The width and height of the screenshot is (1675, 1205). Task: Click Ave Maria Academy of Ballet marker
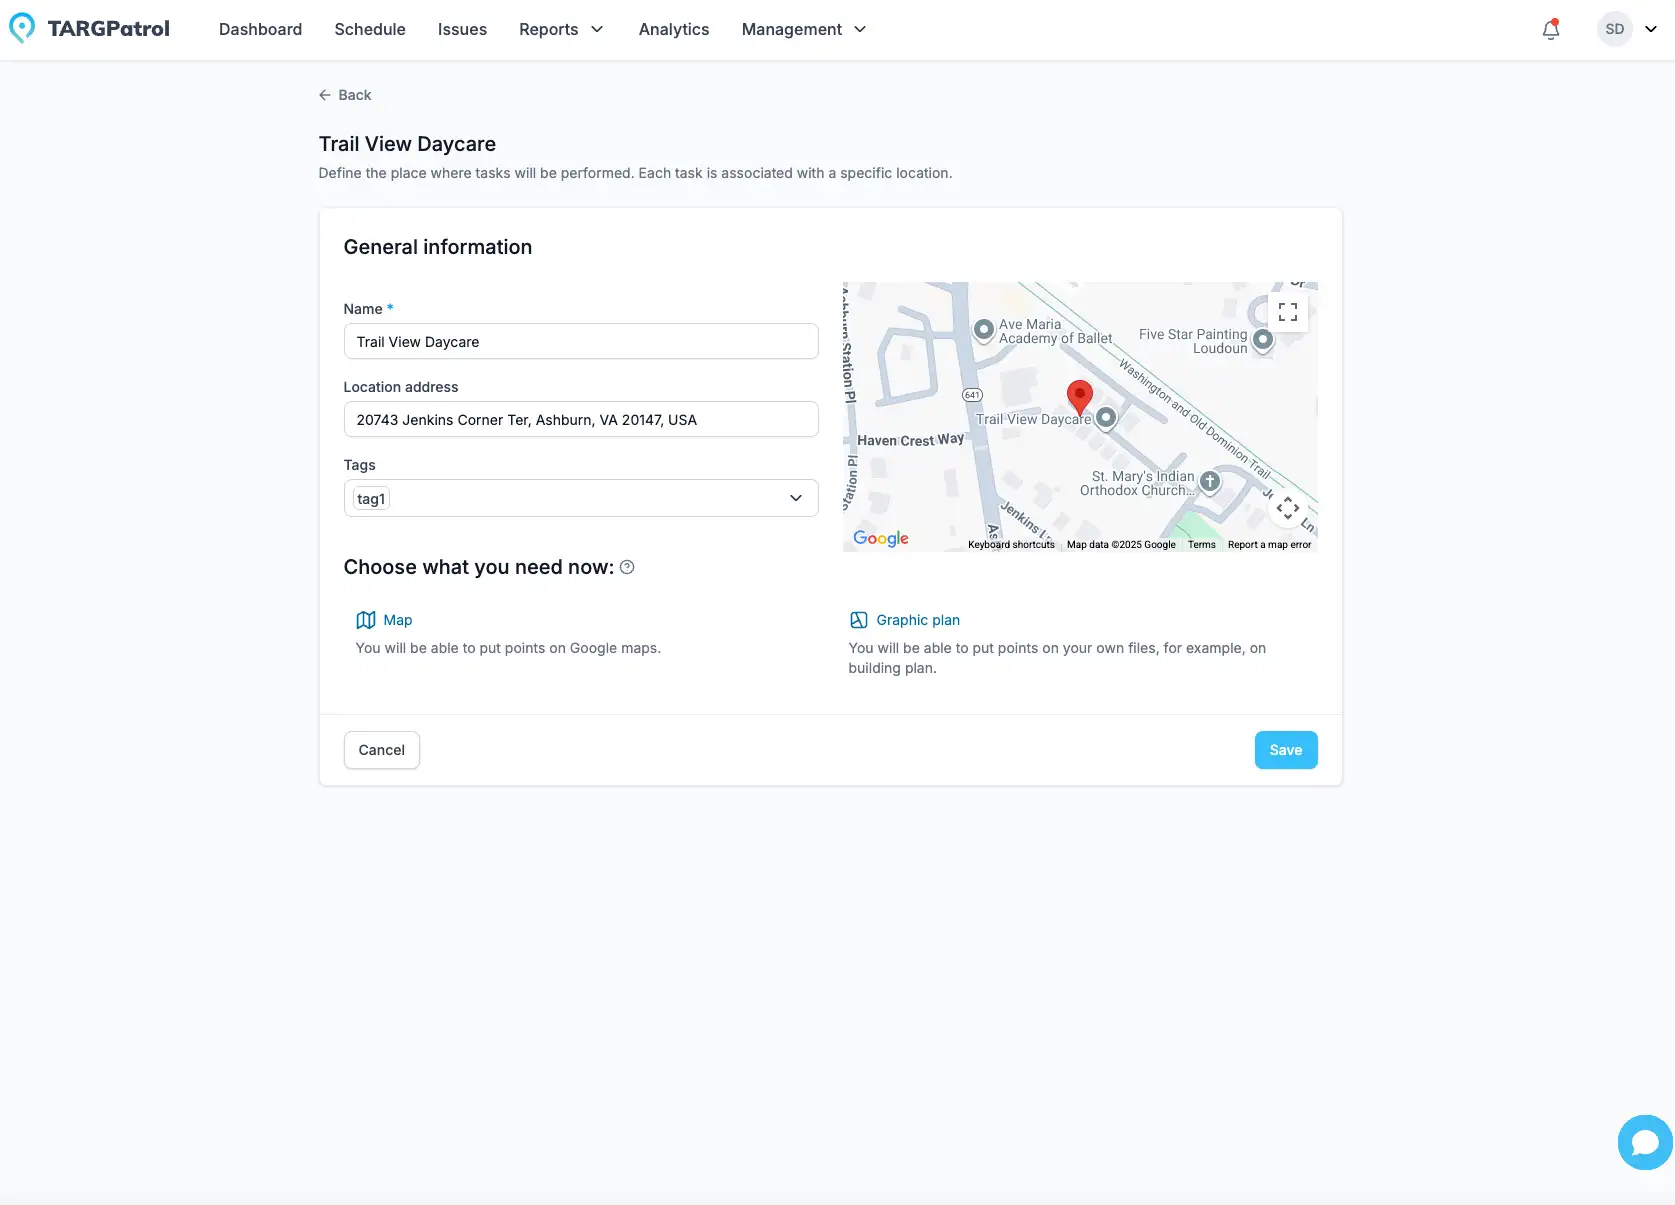pyautogui.click(x=984, y=328)
